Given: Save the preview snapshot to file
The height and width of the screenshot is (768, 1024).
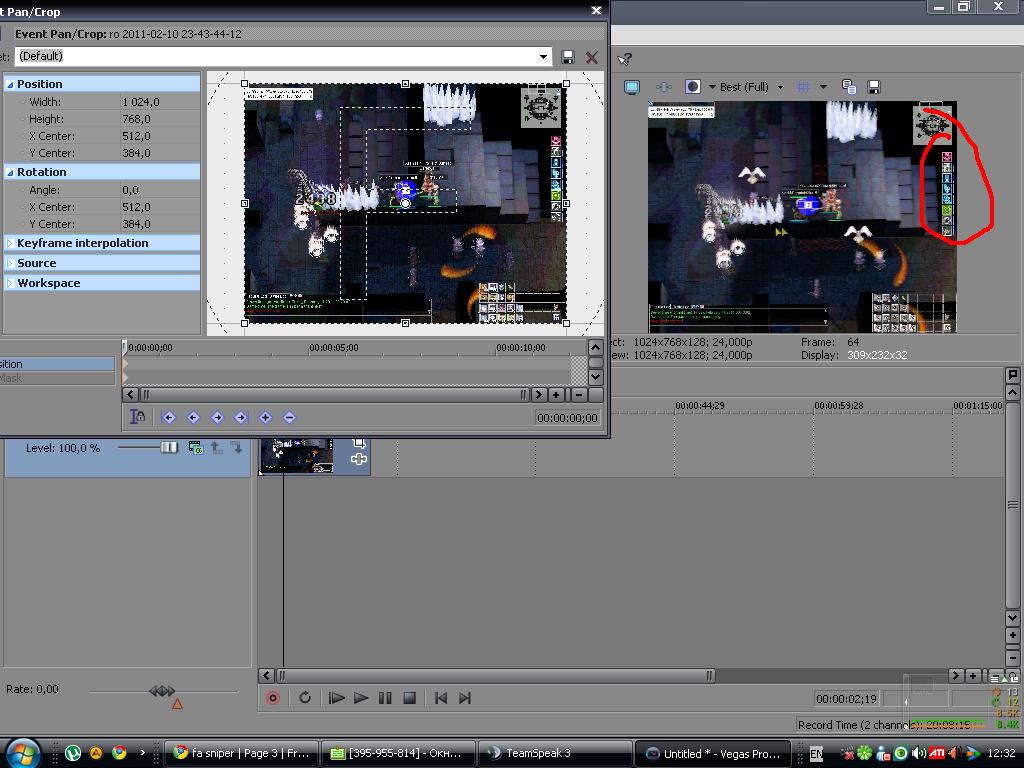Looking at the screenshot, I should tap(874, 87).
